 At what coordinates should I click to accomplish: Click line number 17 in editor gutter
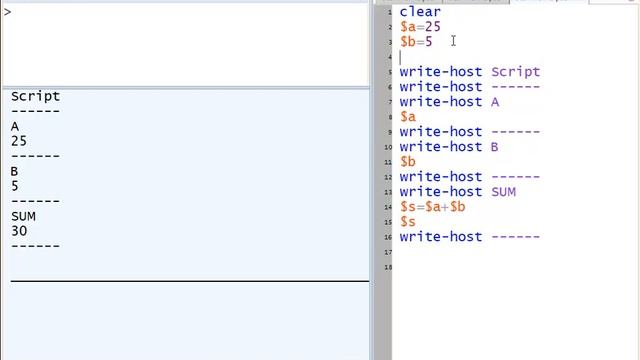point(388,252)
